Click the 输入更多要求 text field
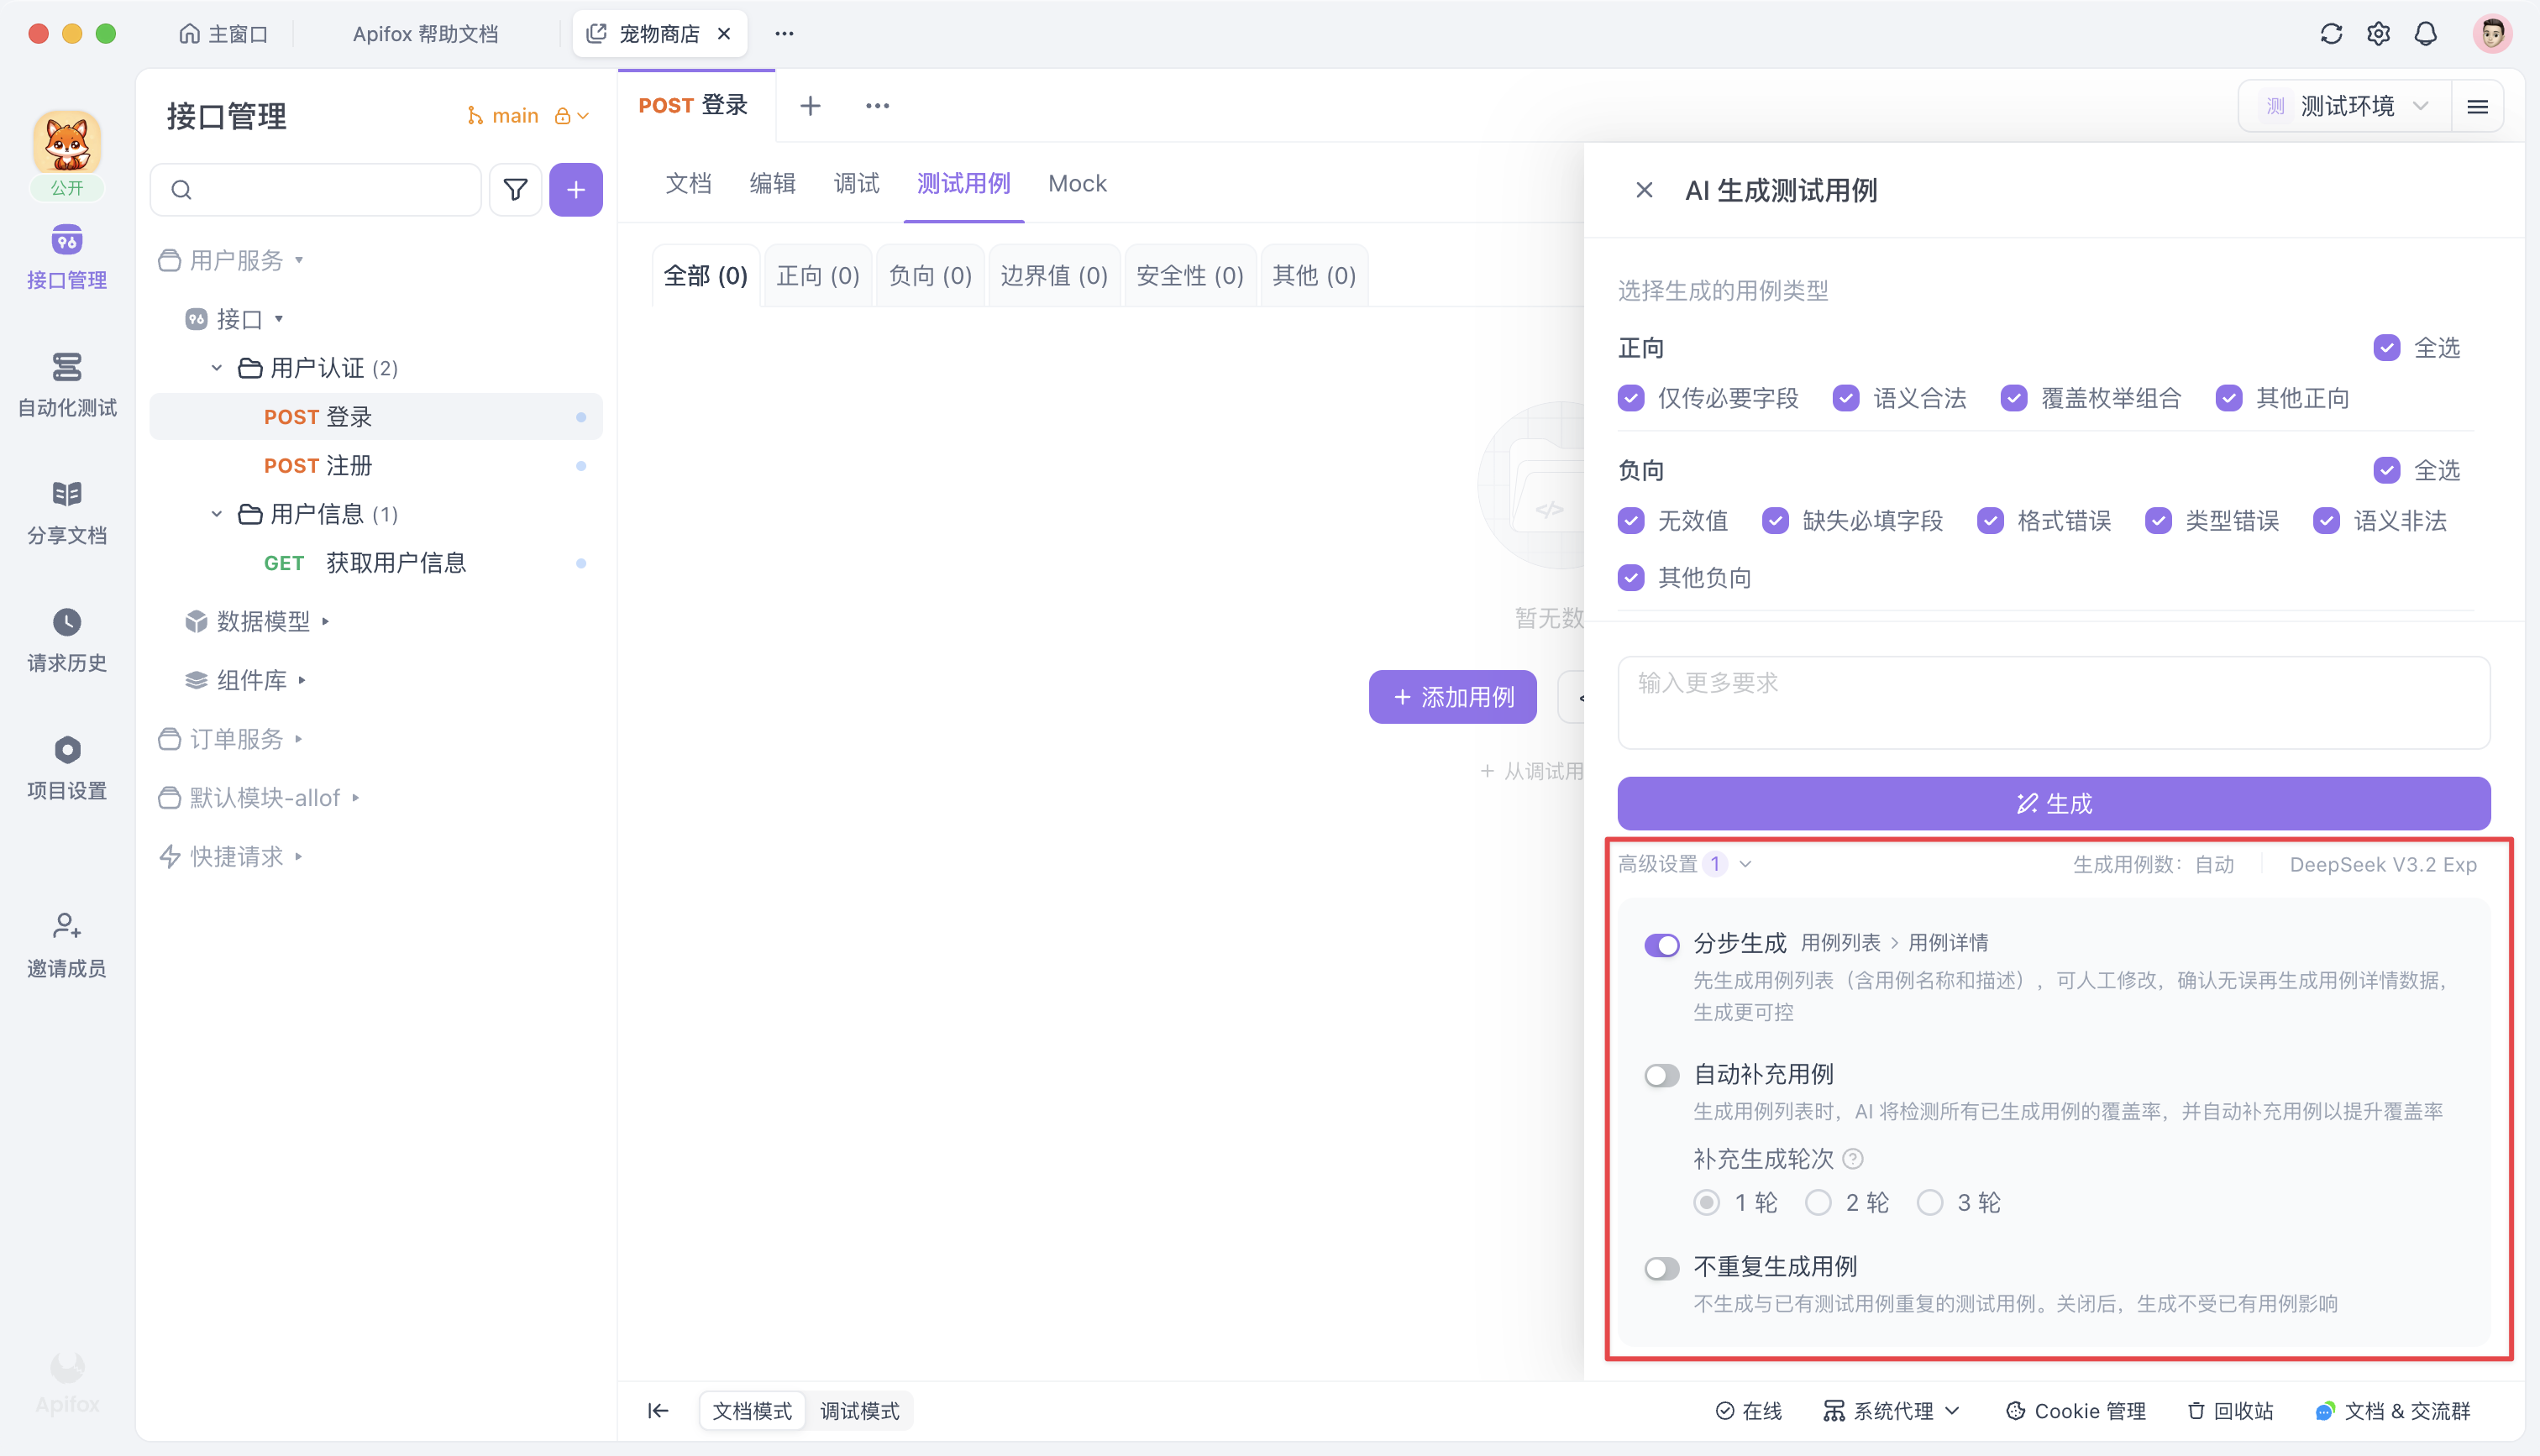This screenshot has width=2540, height=1456. [2054, 702]
